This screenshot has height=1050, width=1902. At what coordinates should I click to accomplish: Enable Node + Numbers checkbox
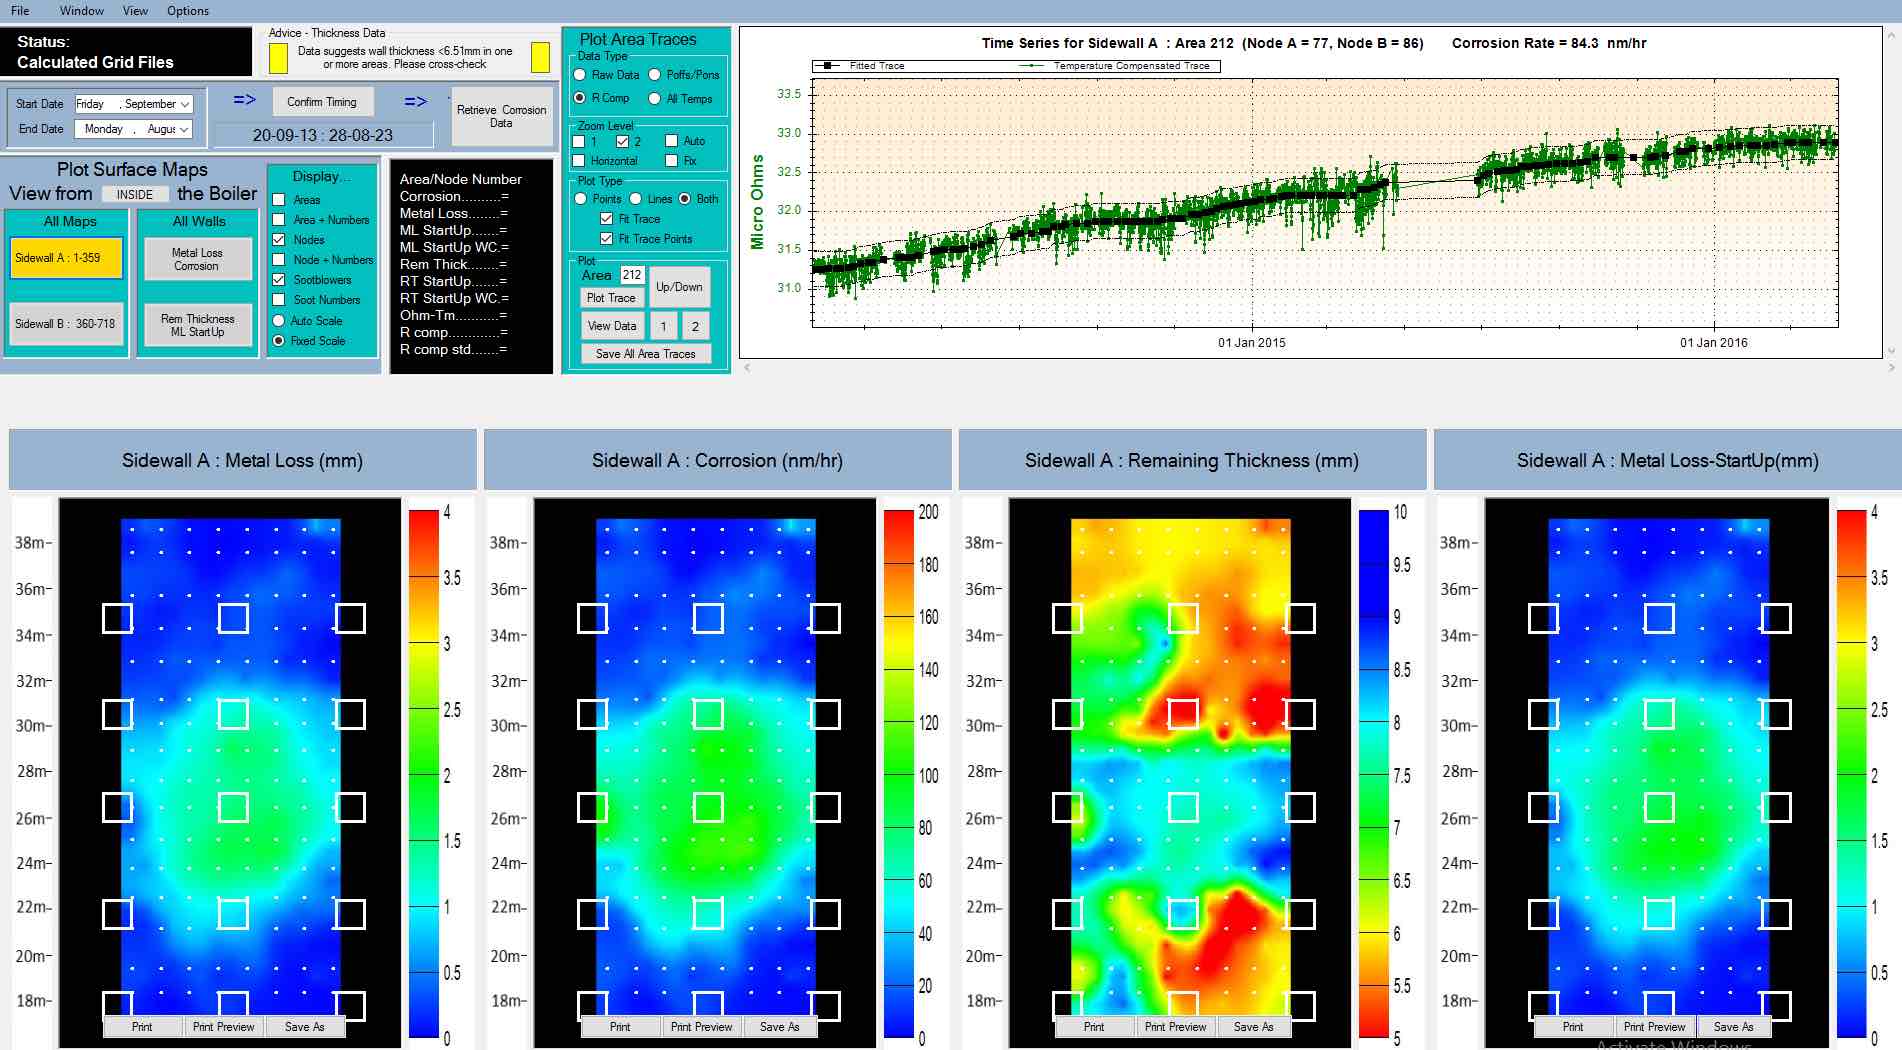(279, 260)
